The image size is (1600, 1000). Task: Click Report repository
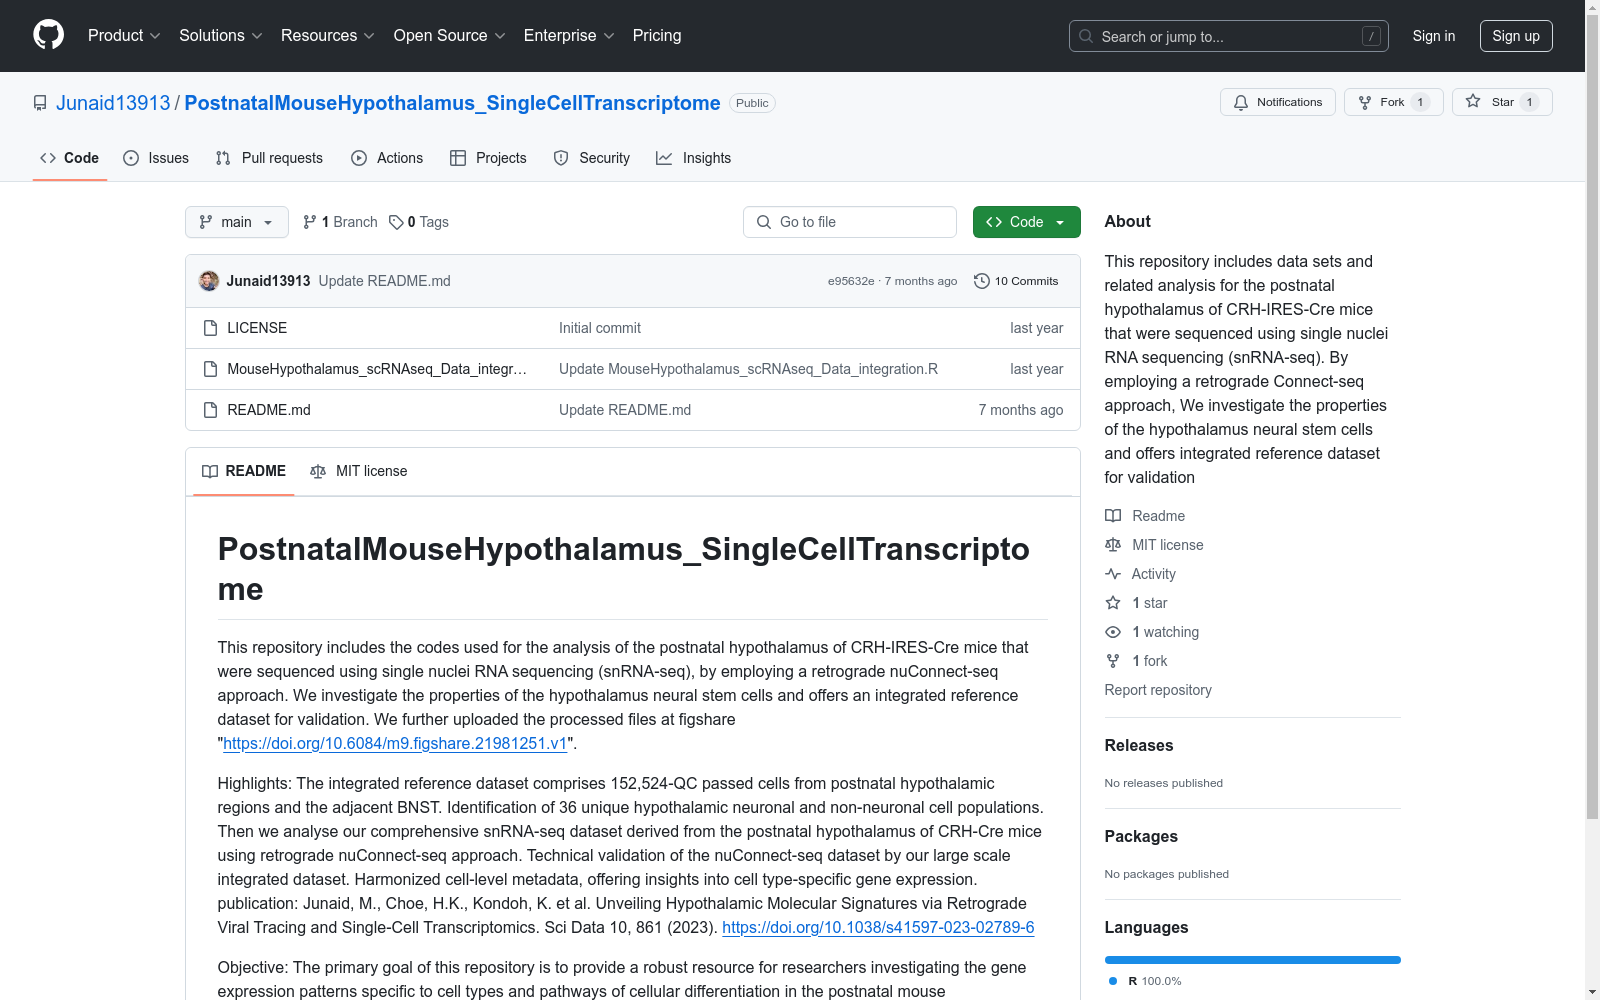(1158, 690)
